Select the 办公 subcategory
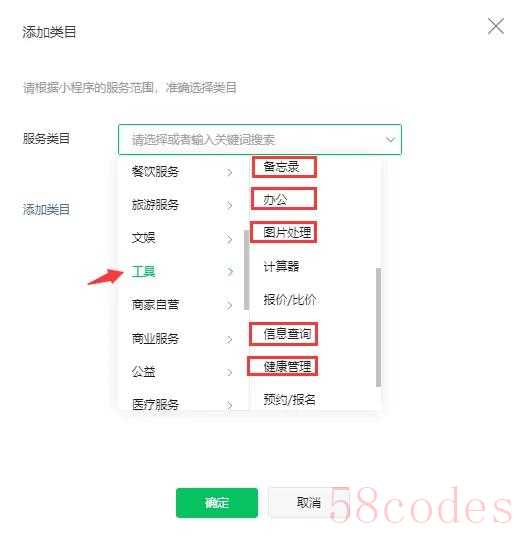 275,199
